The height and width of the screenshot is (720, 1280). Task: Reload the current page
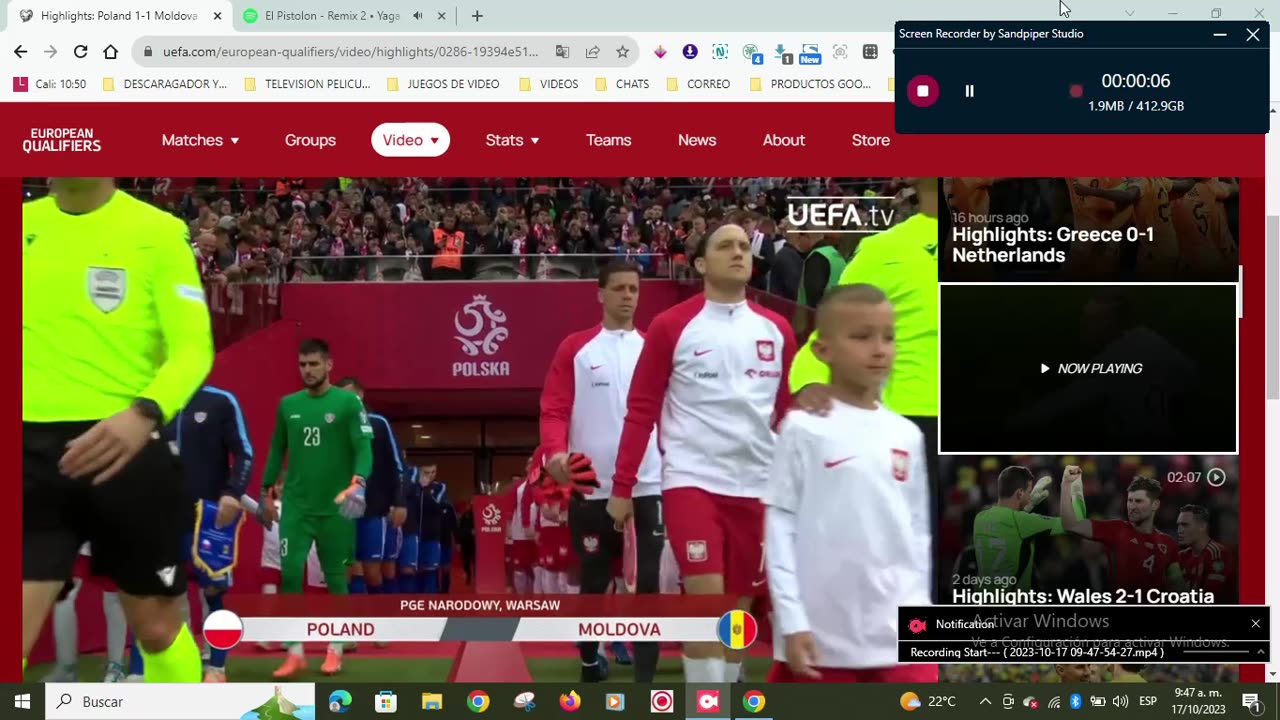click(80, 52)
